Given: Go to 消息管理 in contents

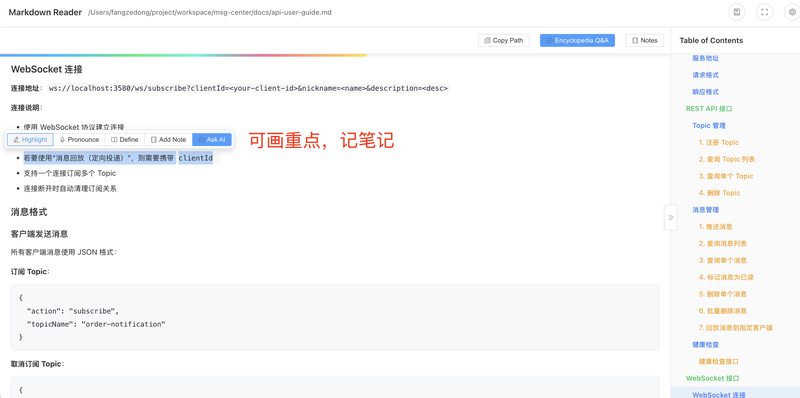Looking at the screenshot, I should click(x=706, y=210).
